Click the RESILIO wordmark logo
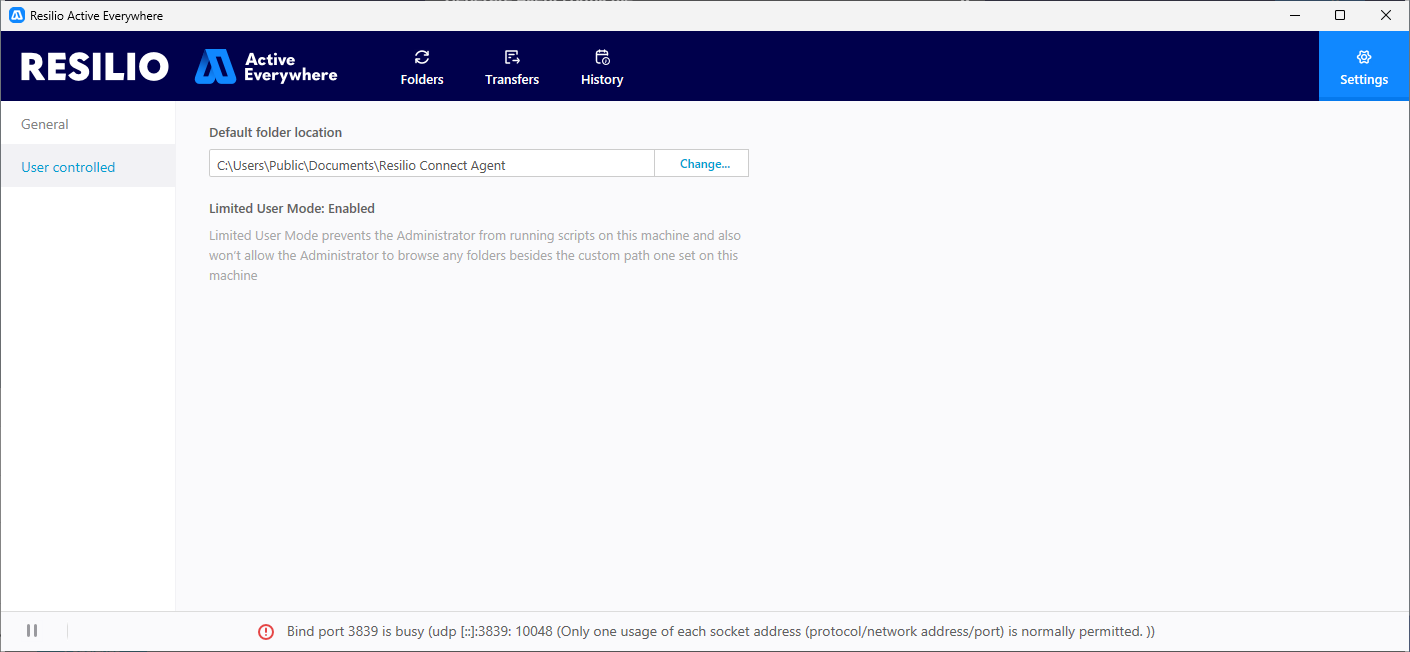The height and width of the screenshot is (652, 1410). tap(95, 67)
